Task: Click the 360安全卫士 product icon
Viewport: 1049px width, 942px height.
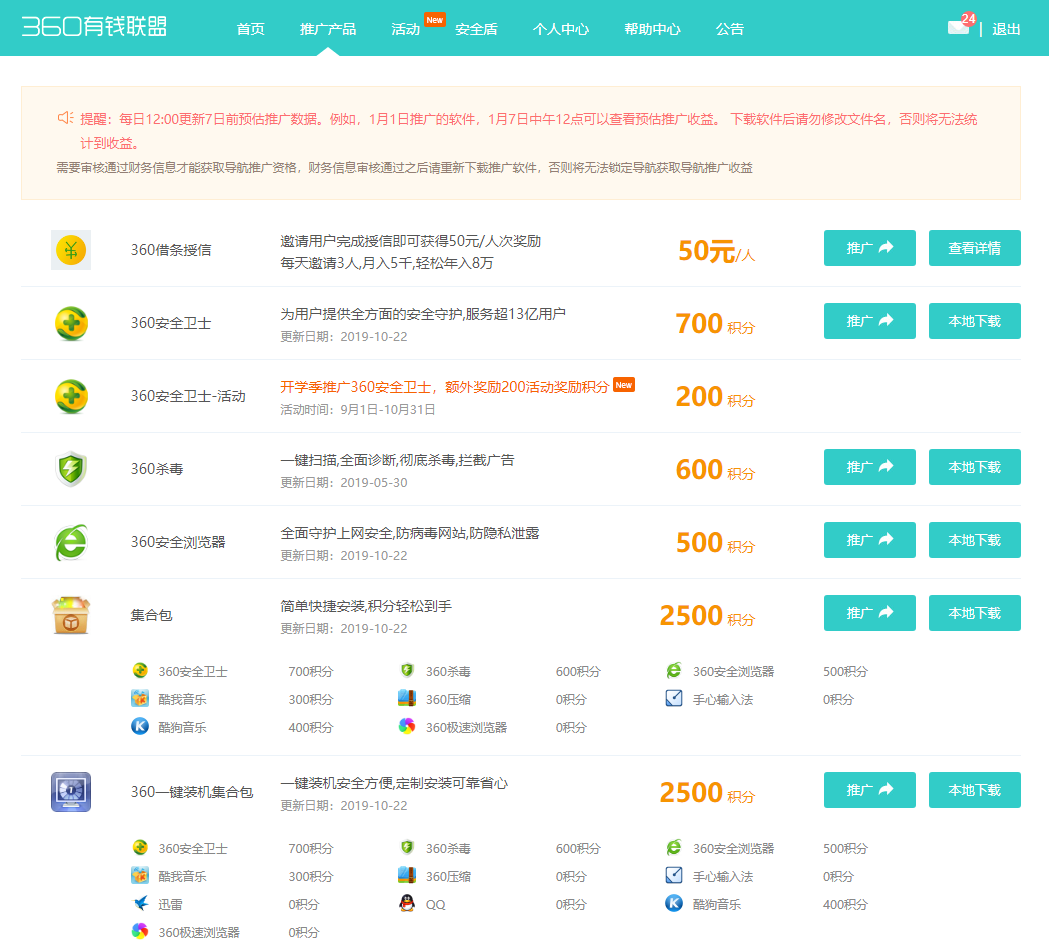Action: coord(71,323)
